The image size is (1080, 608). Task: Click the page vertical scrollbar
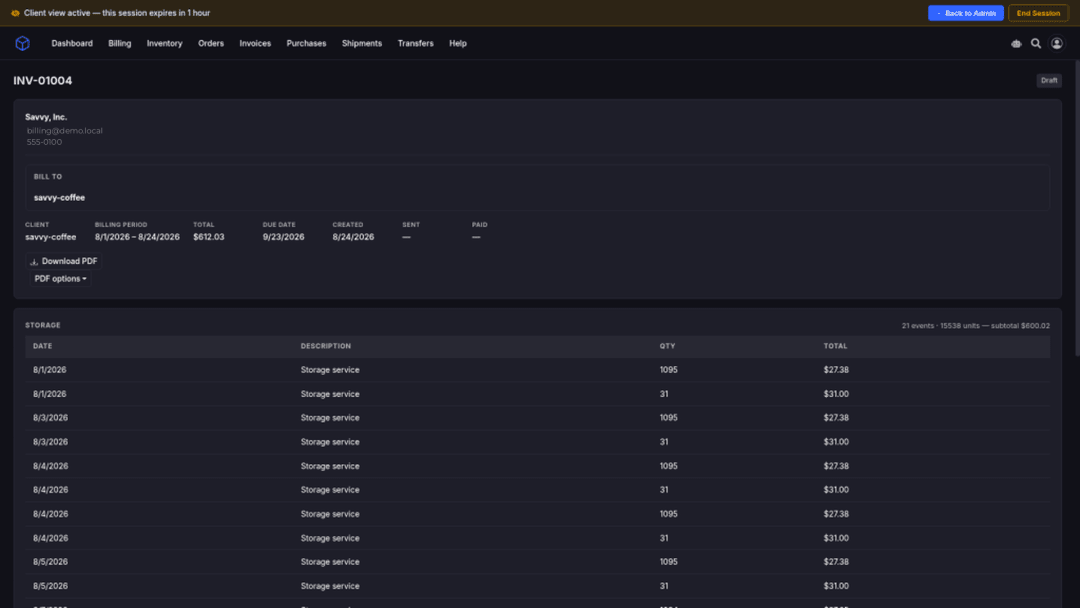pos(1077,207)
